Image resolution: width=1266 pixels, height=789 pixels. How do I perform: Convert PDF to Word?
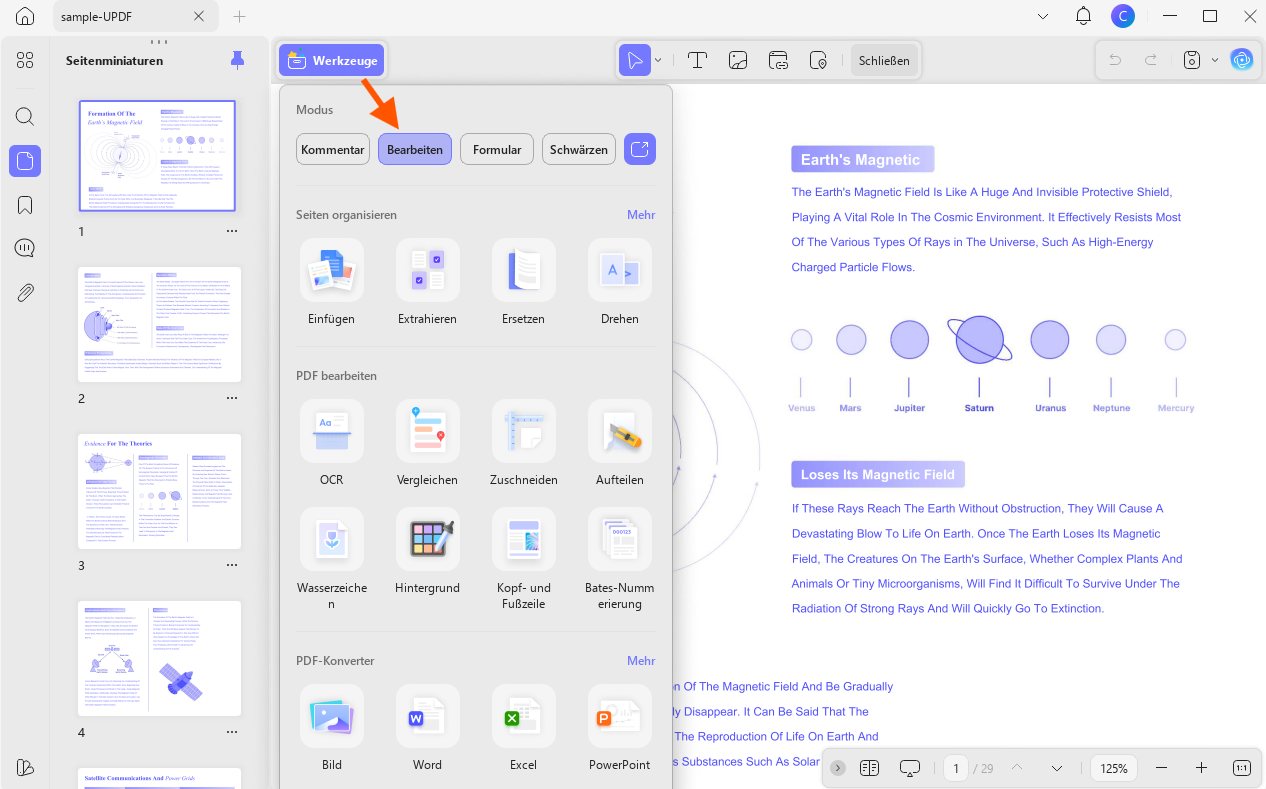(427, 728)
